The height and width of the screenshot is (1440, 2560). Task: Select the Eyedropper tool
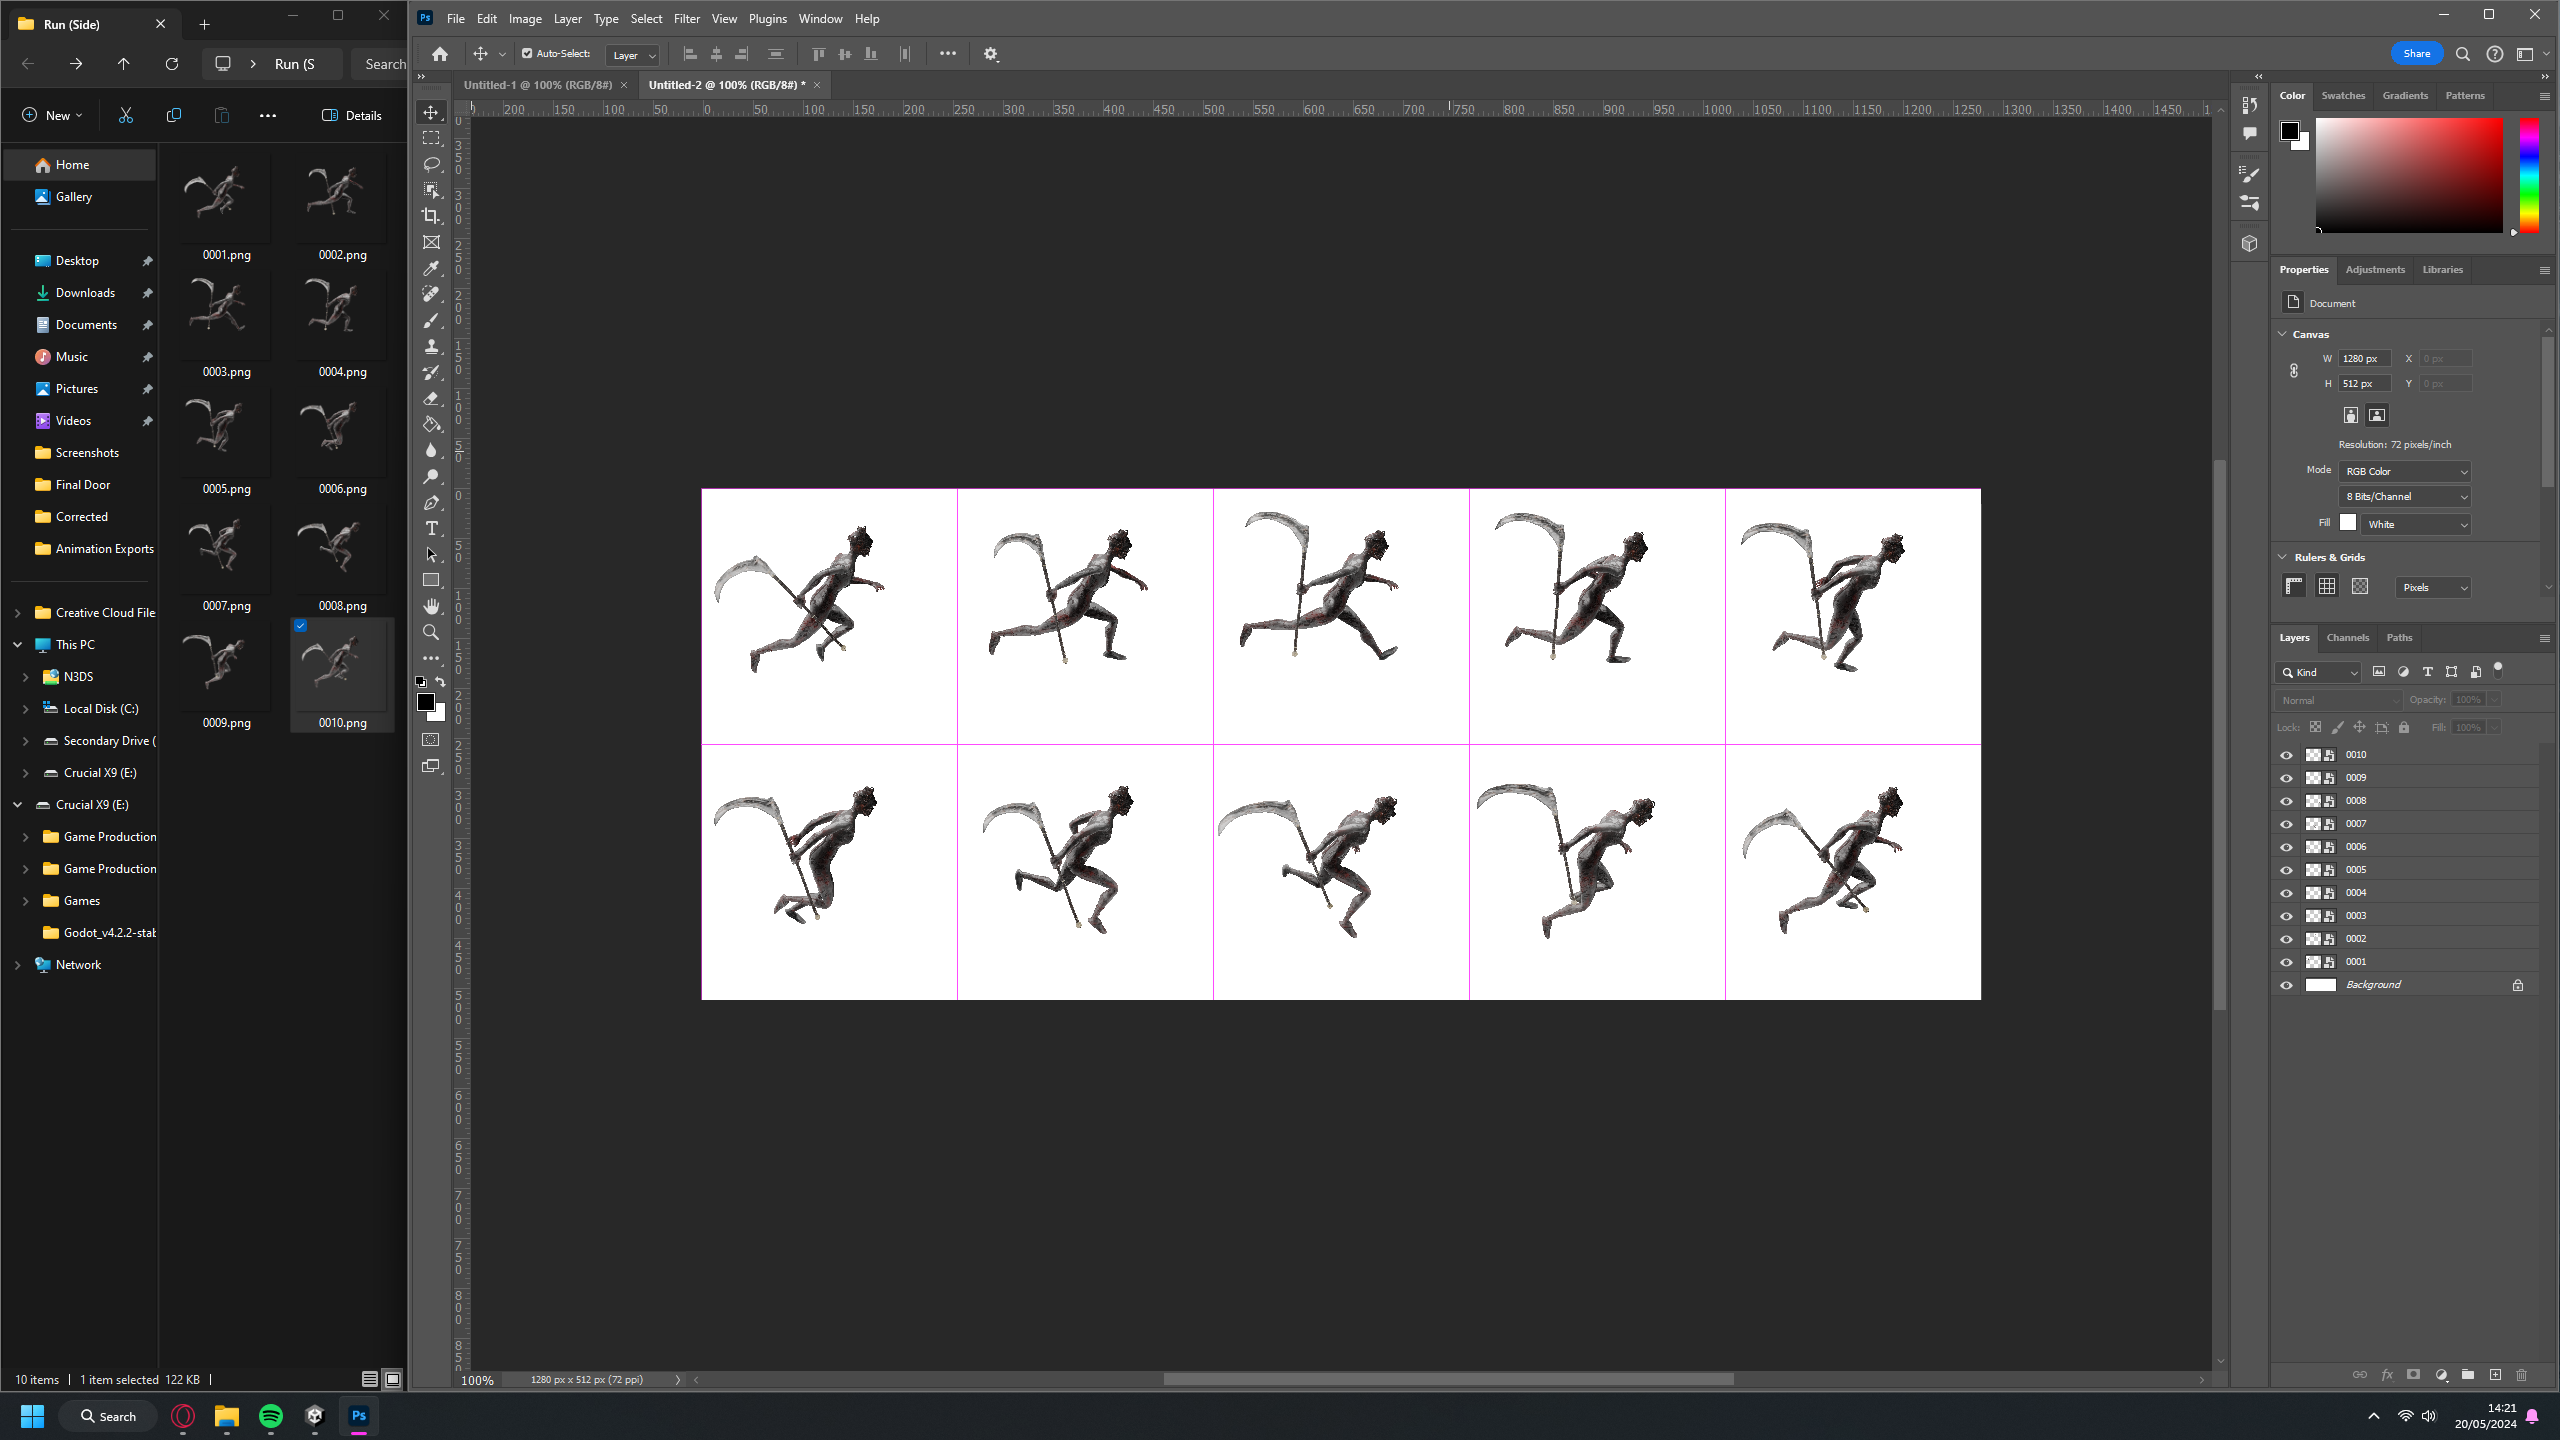[x=431, y=268]
